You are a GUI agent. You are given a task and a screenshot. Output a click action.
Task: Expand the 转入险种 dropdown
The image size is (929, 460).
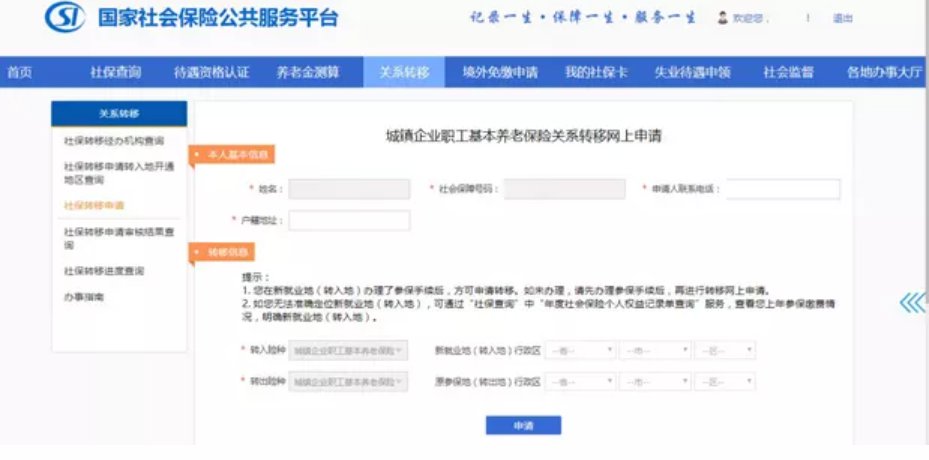(348, 350)
